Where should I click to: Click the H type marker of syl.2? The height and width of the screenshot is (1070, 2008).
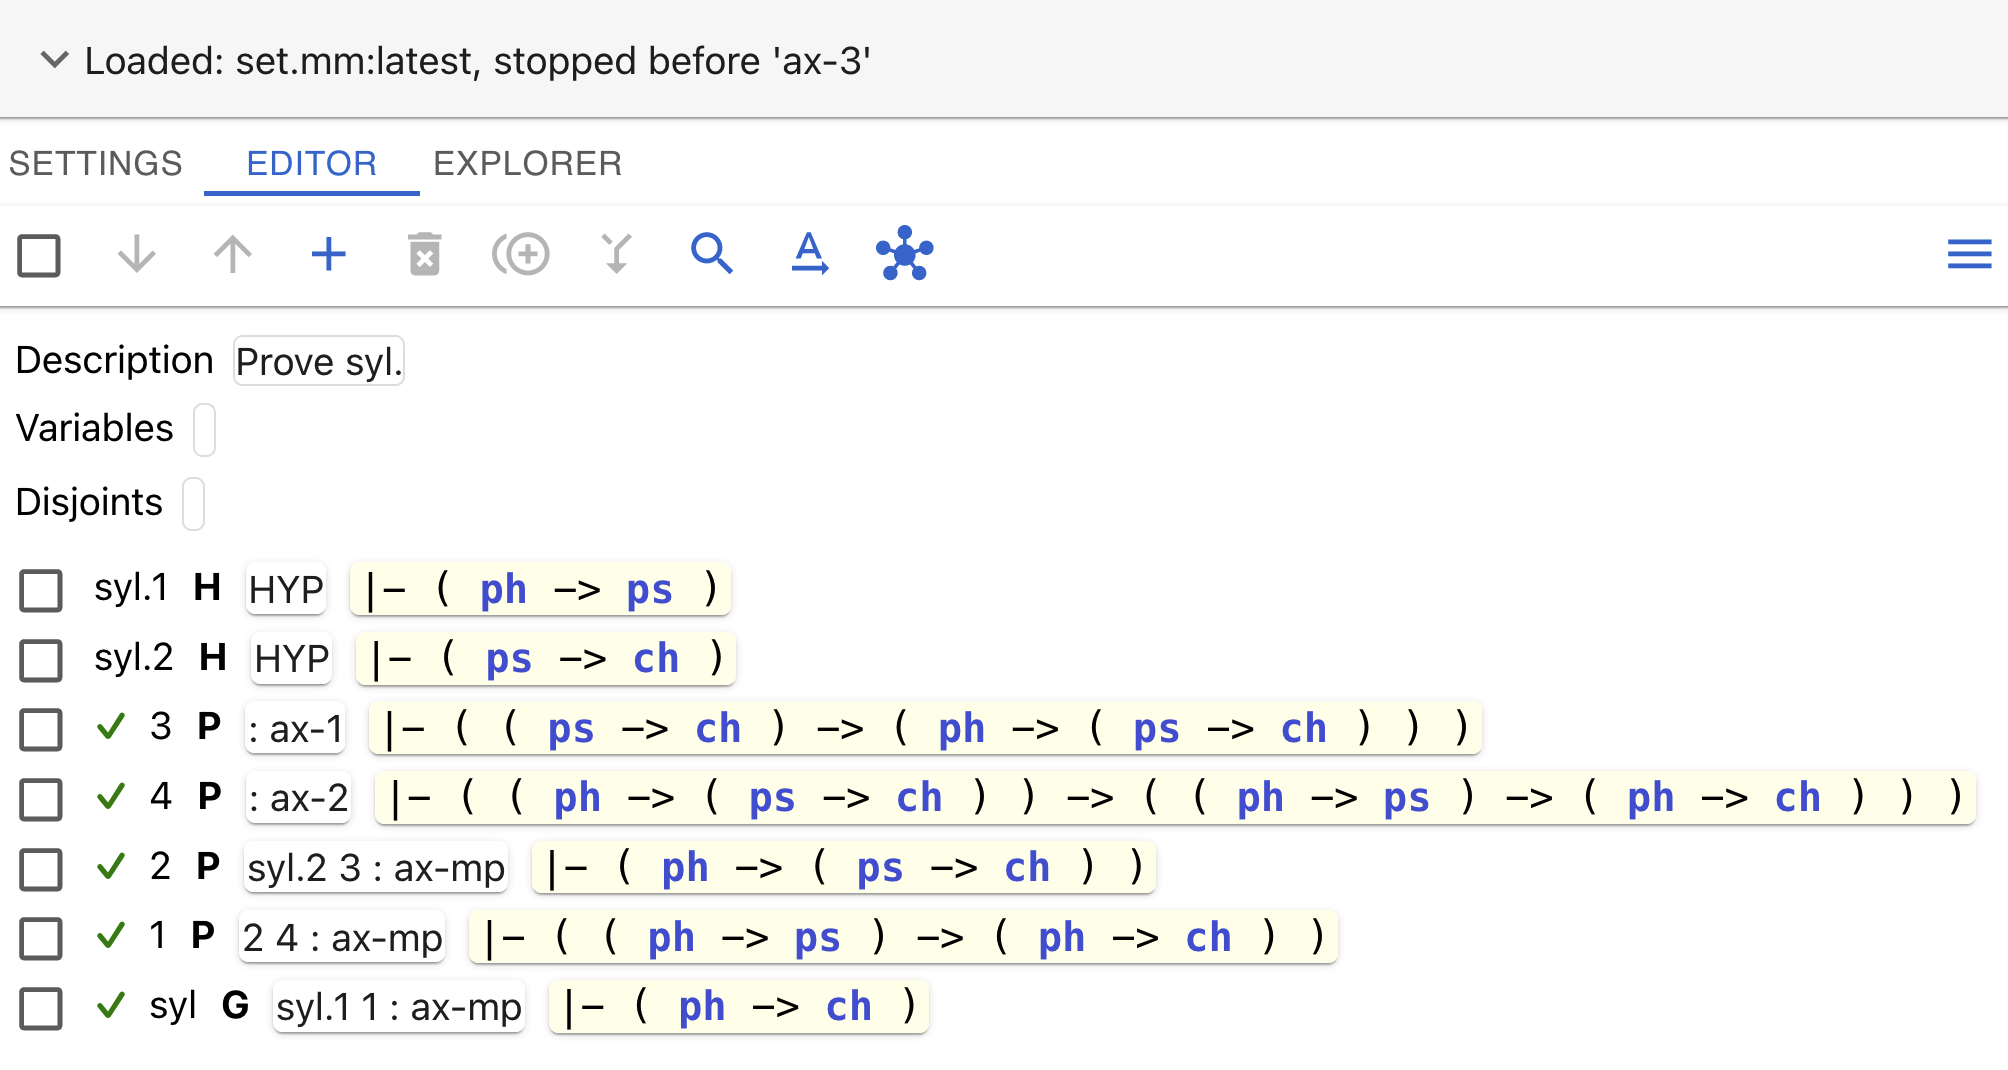point(213,657)
